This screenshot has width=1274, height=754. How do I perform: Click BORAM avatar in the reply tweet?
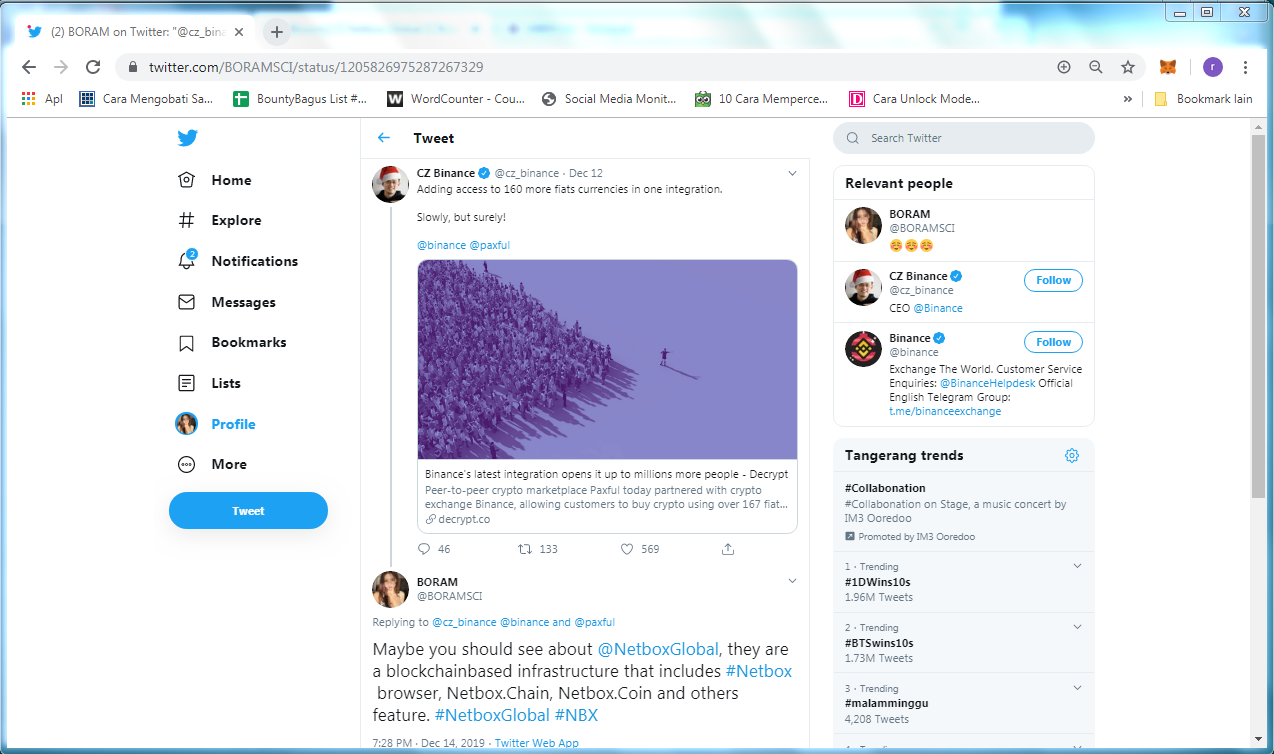click(x=390, y=590)
